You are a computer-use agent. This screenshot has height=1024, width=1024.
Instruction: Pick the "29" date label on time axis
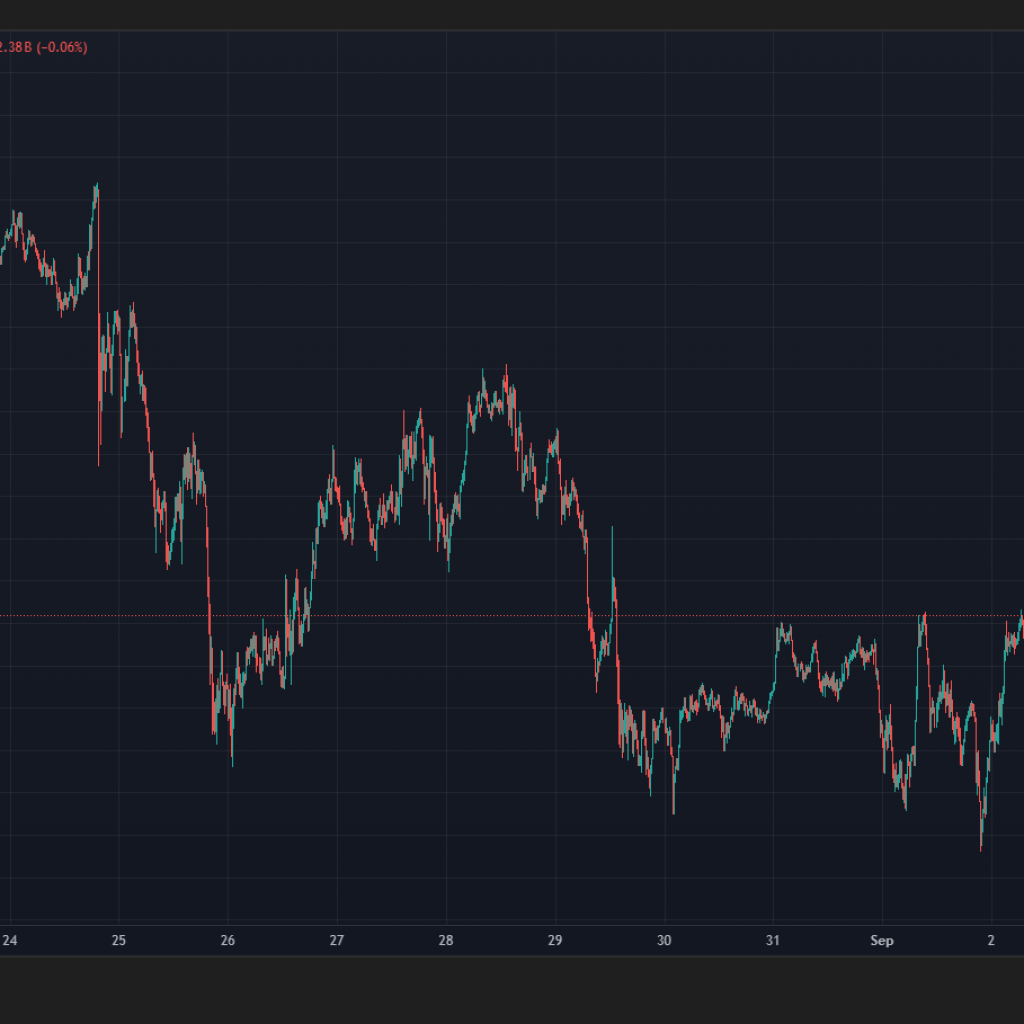click(554, 940)
